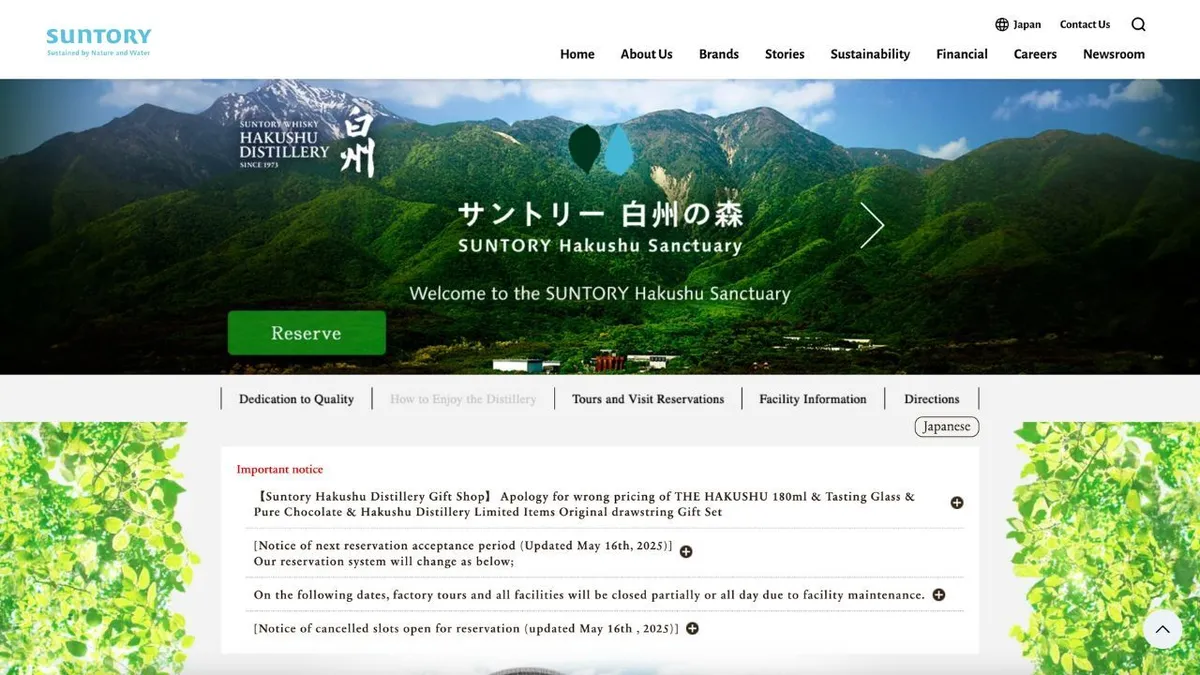Open the Directions tab
Viewport: 1200px width, 675px height.
(x=932, y=399)
